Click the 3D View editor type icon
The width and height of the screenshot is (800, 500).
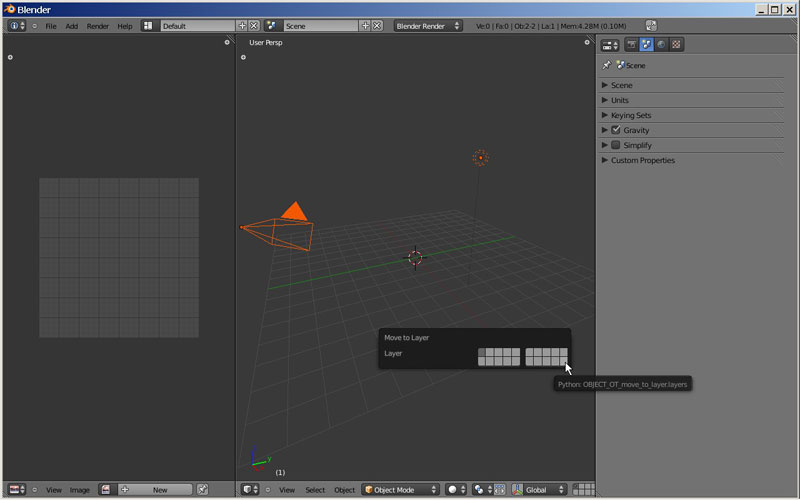coord(248,489)
